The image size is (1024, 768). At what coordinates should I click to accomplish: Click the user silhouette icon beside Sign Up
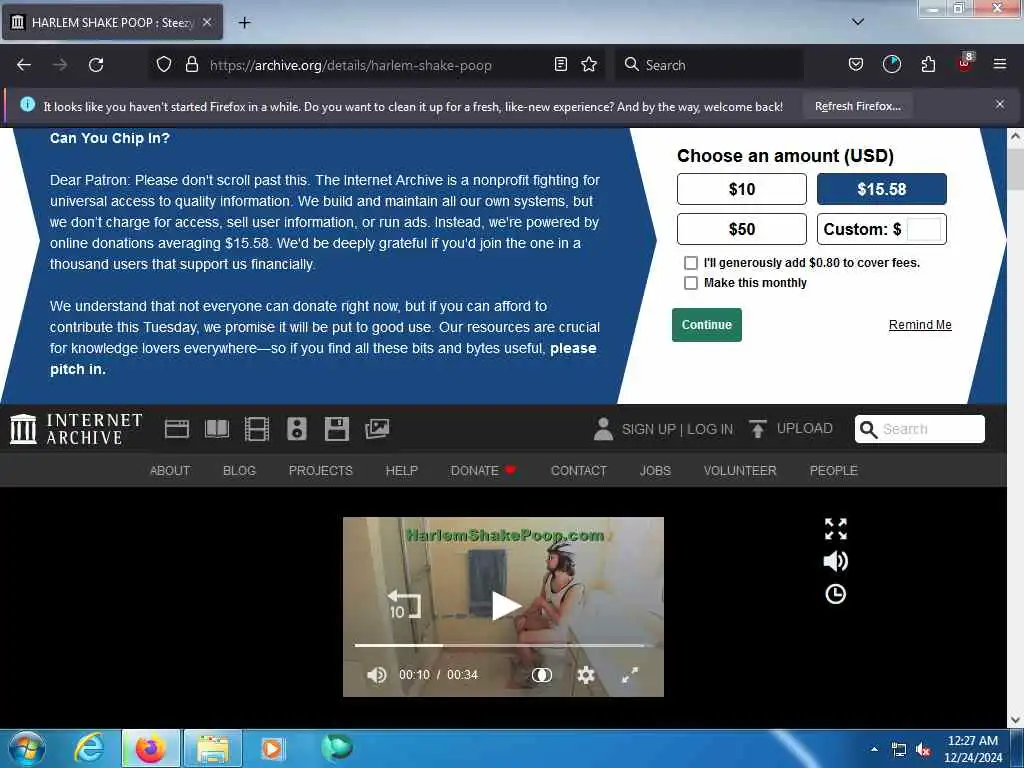tap(603, 429)
